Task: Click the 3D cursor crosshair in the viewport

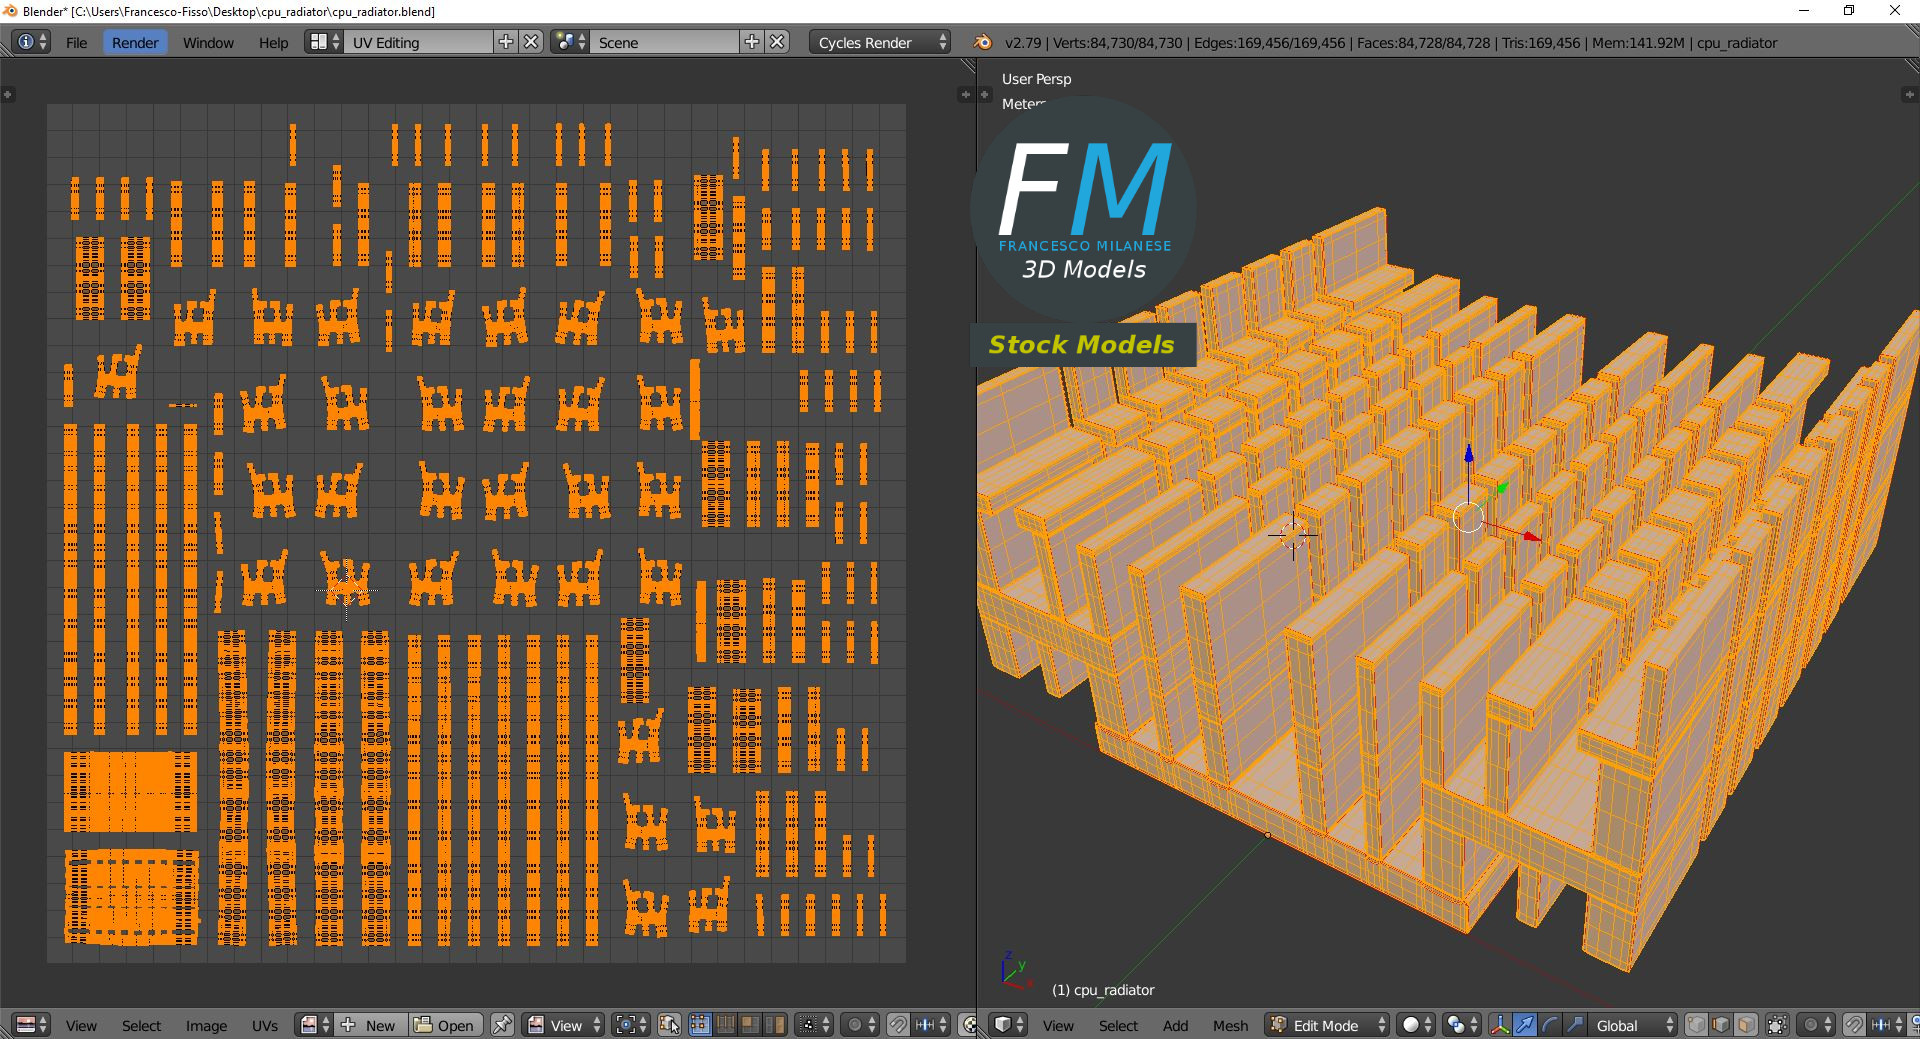Action: point(1293,535)
